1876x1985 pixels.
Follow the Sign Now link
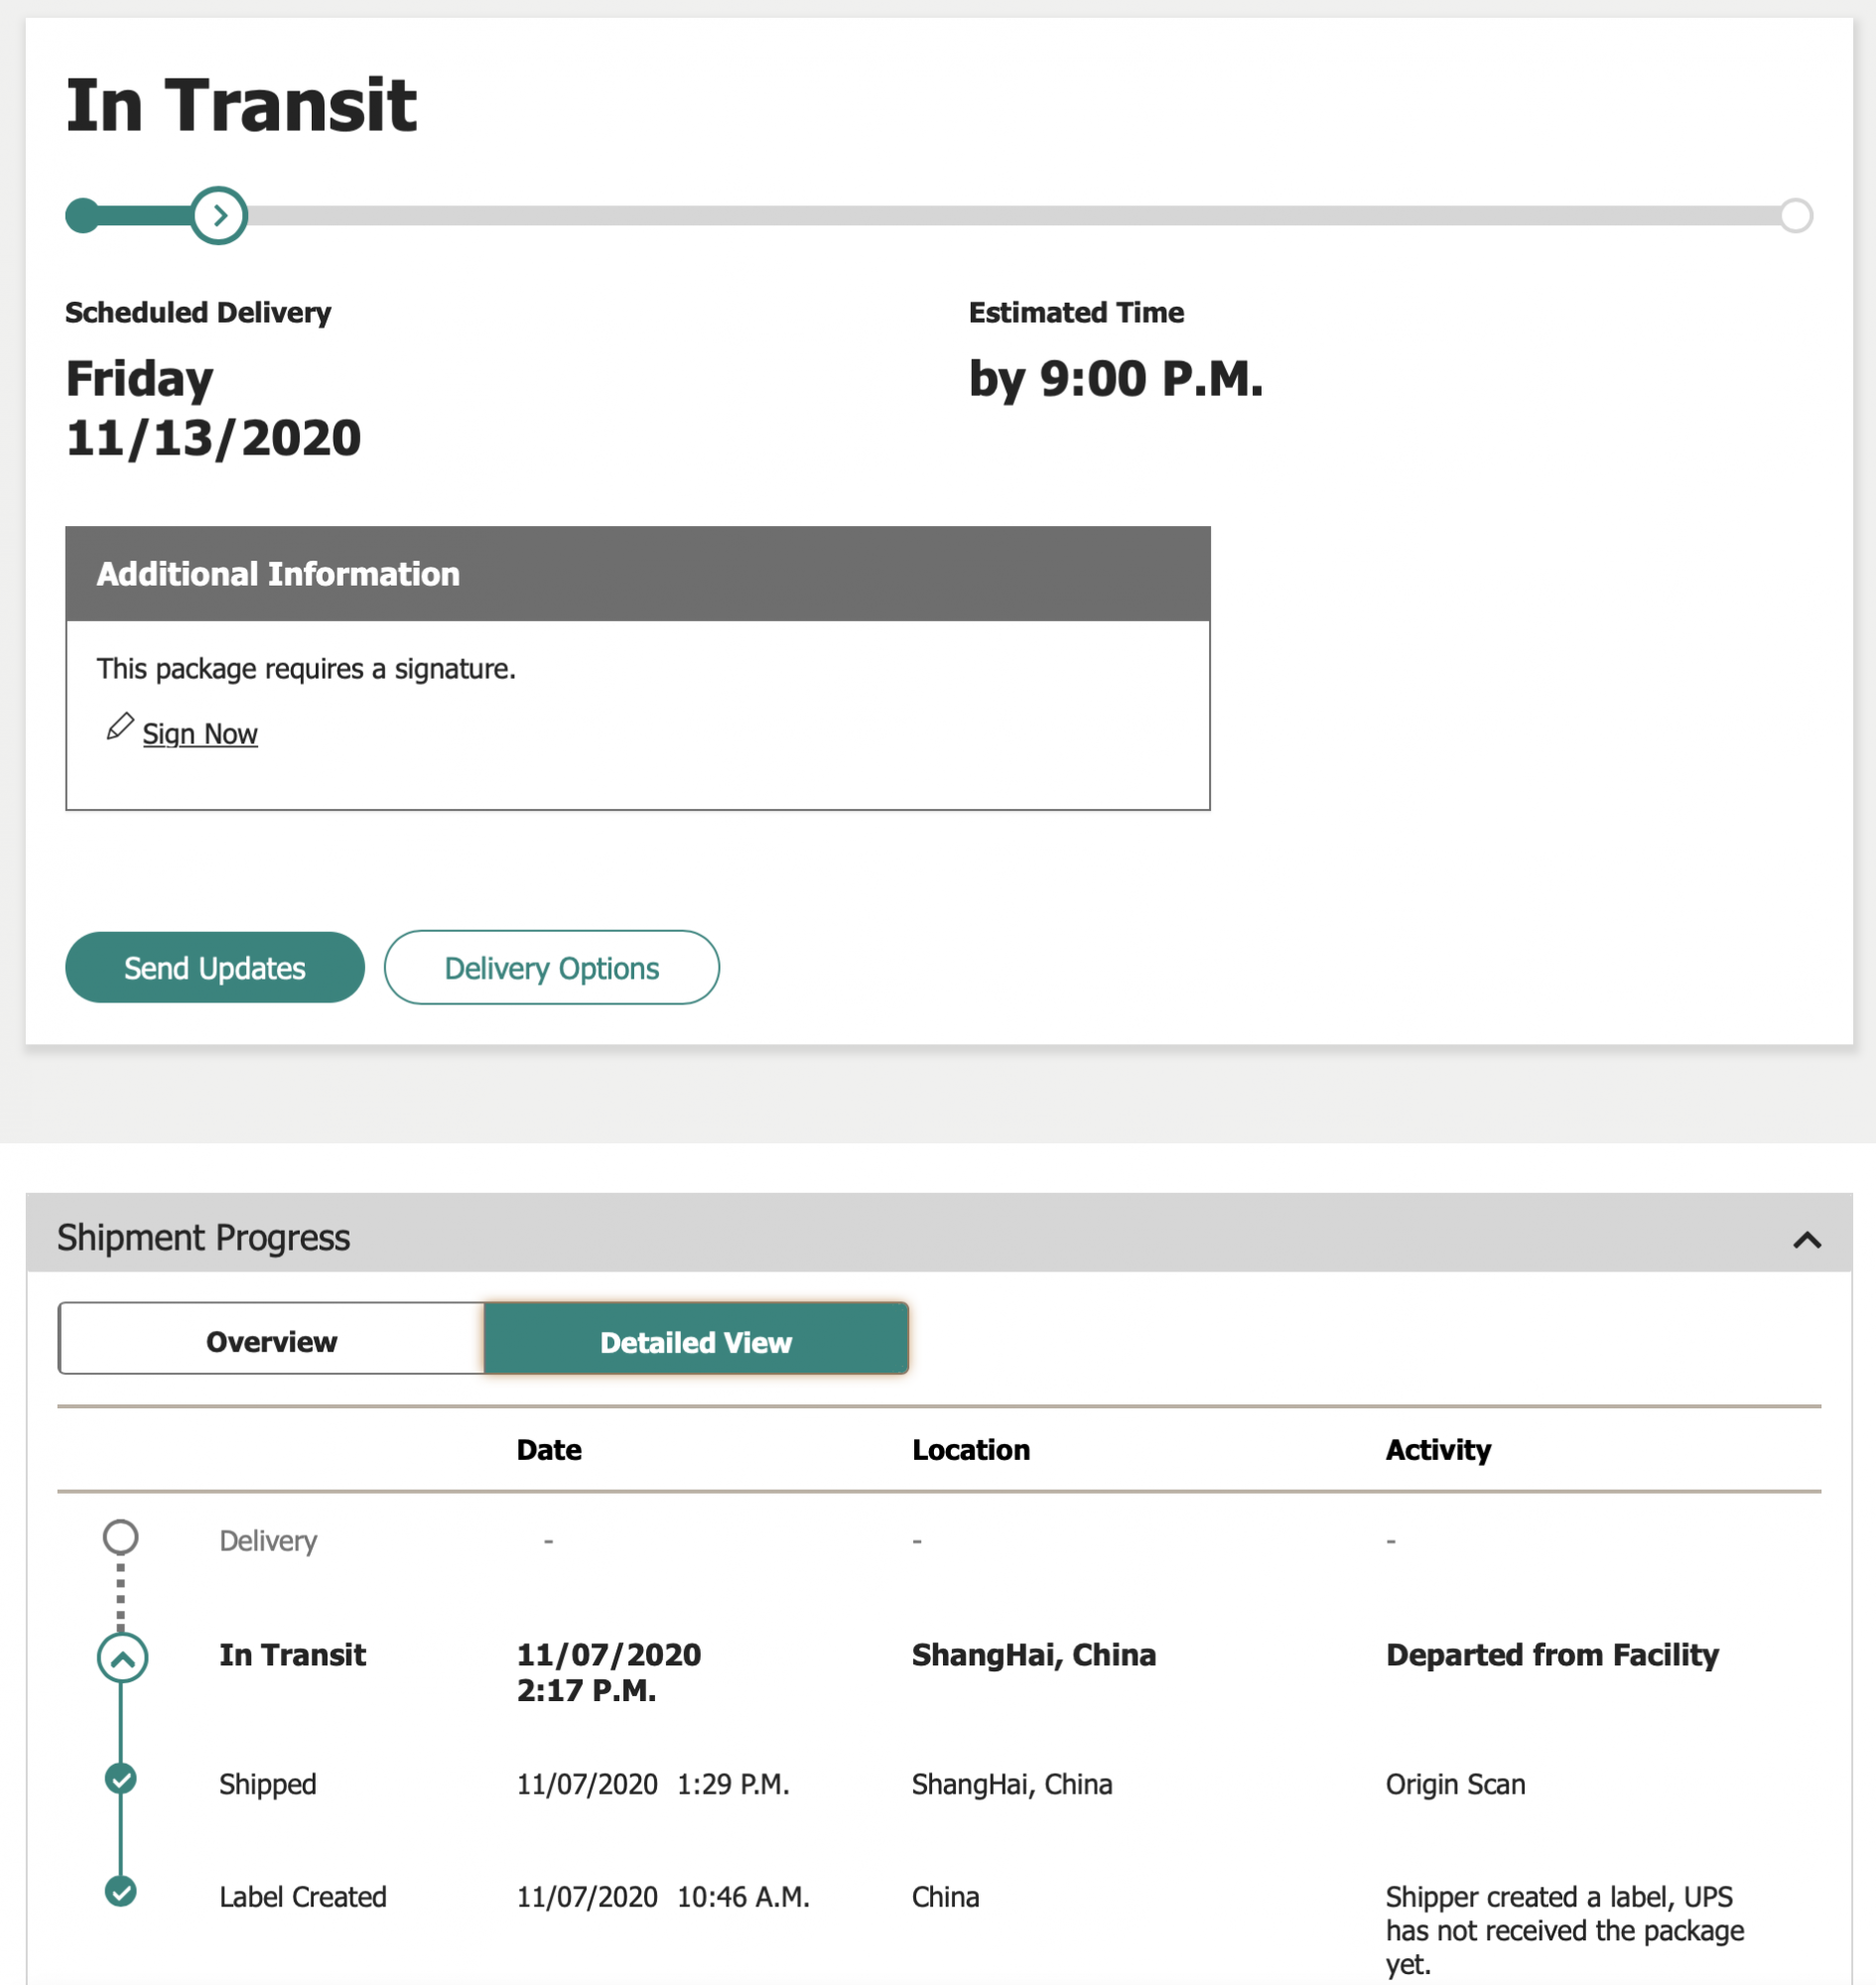click(200, 734)
